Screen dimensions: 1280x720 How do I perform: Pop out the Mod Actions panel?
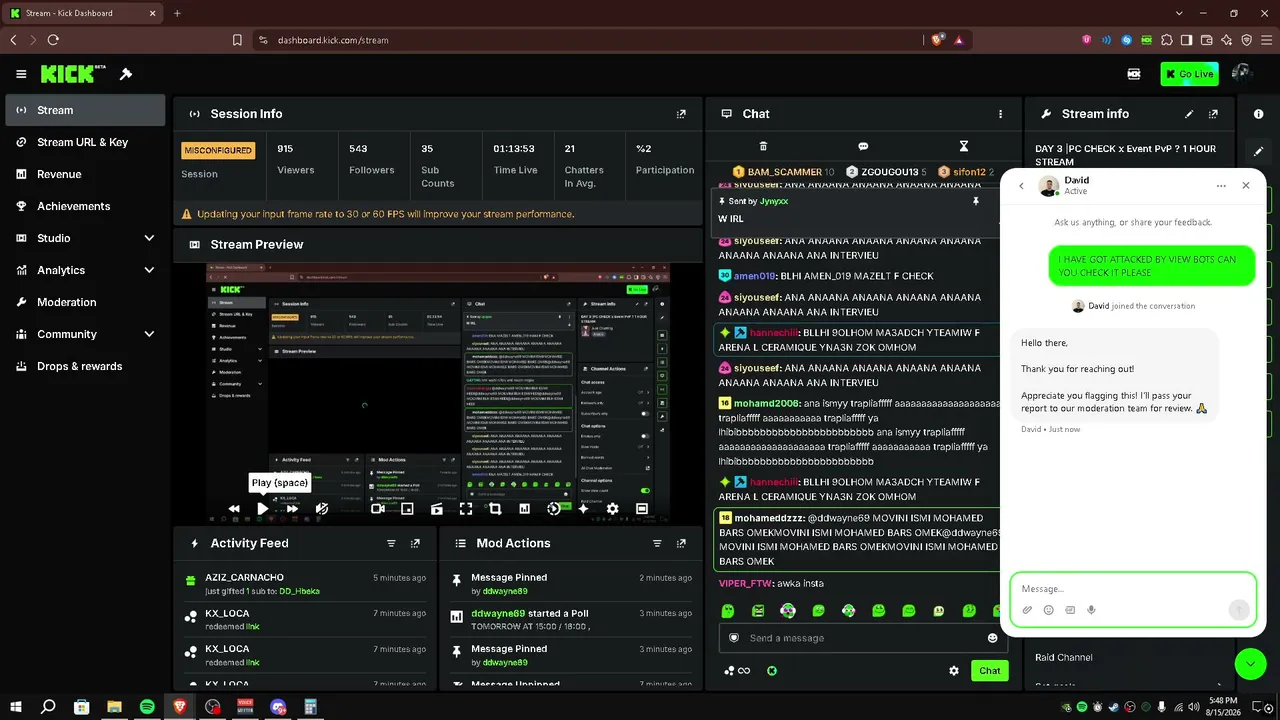tap(681, 543)
